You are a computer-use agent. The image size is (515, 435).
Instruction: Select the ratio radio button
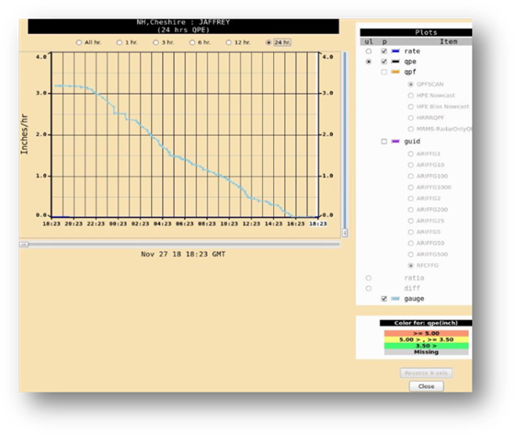click(x=368, y=278)
